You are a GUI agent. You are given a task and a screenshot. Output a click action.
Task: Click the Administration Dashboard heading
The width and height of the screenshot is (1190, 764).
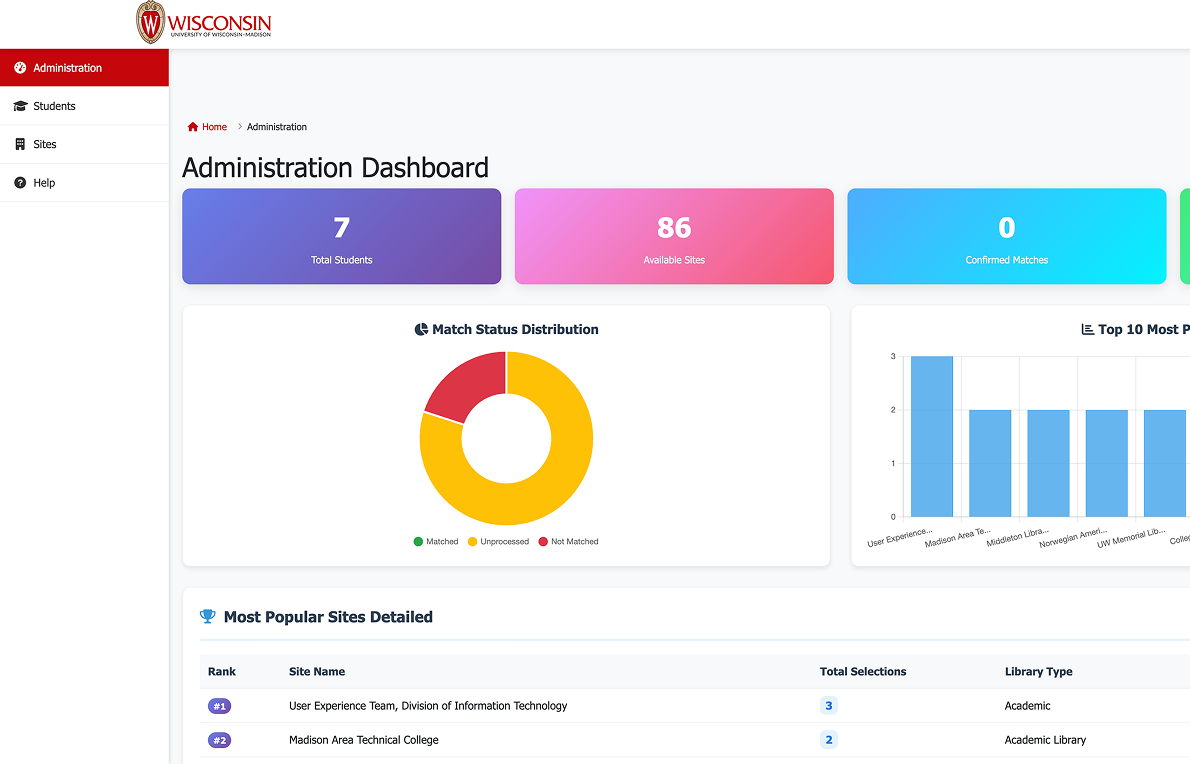[x=335, y=168]
